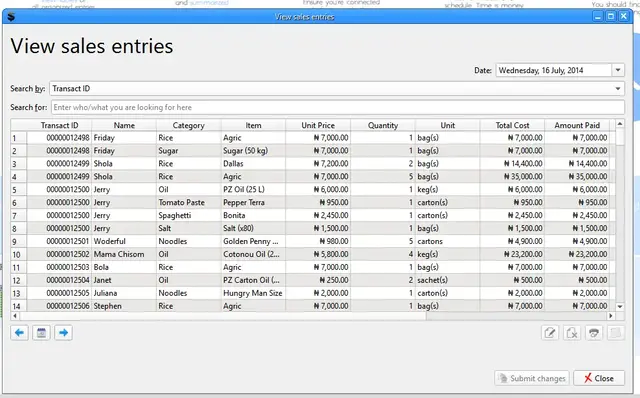Click the Item column header
The height and width of the screenshot is (398, 640).
click(253, 125)
